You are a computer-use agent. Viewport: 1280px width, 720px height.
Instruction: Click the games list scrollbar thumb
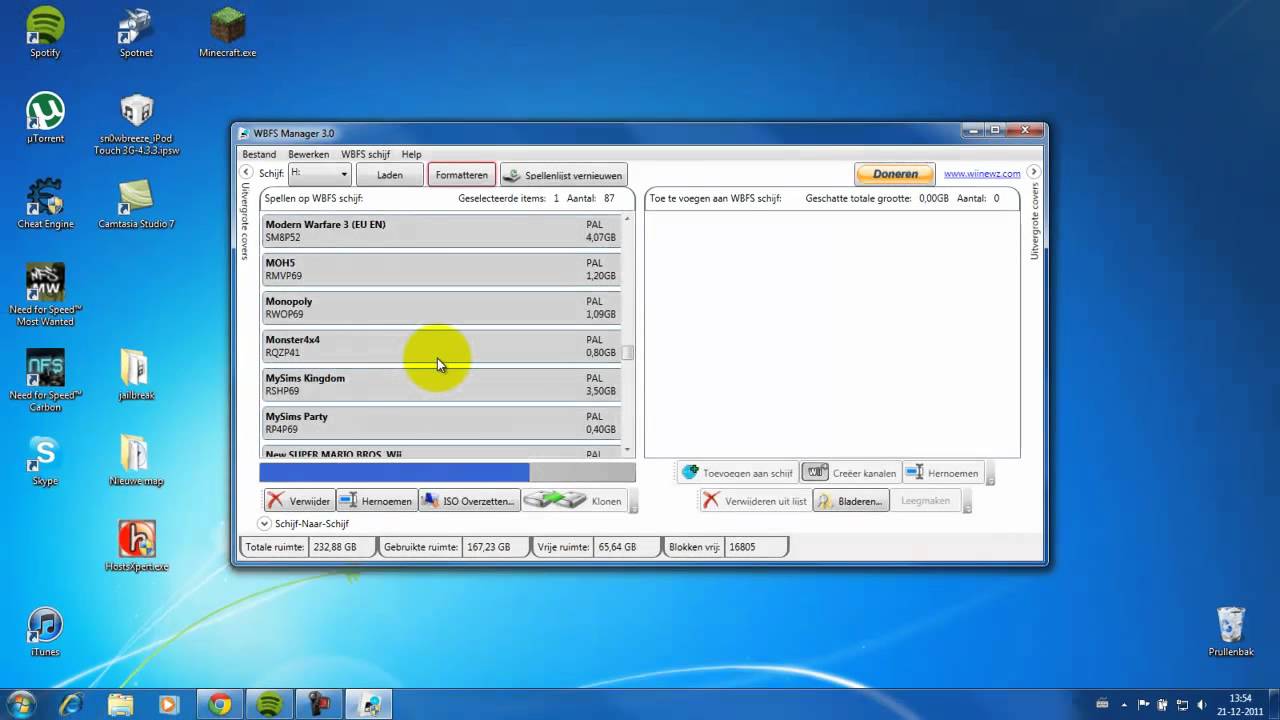(x=628, y=352)
